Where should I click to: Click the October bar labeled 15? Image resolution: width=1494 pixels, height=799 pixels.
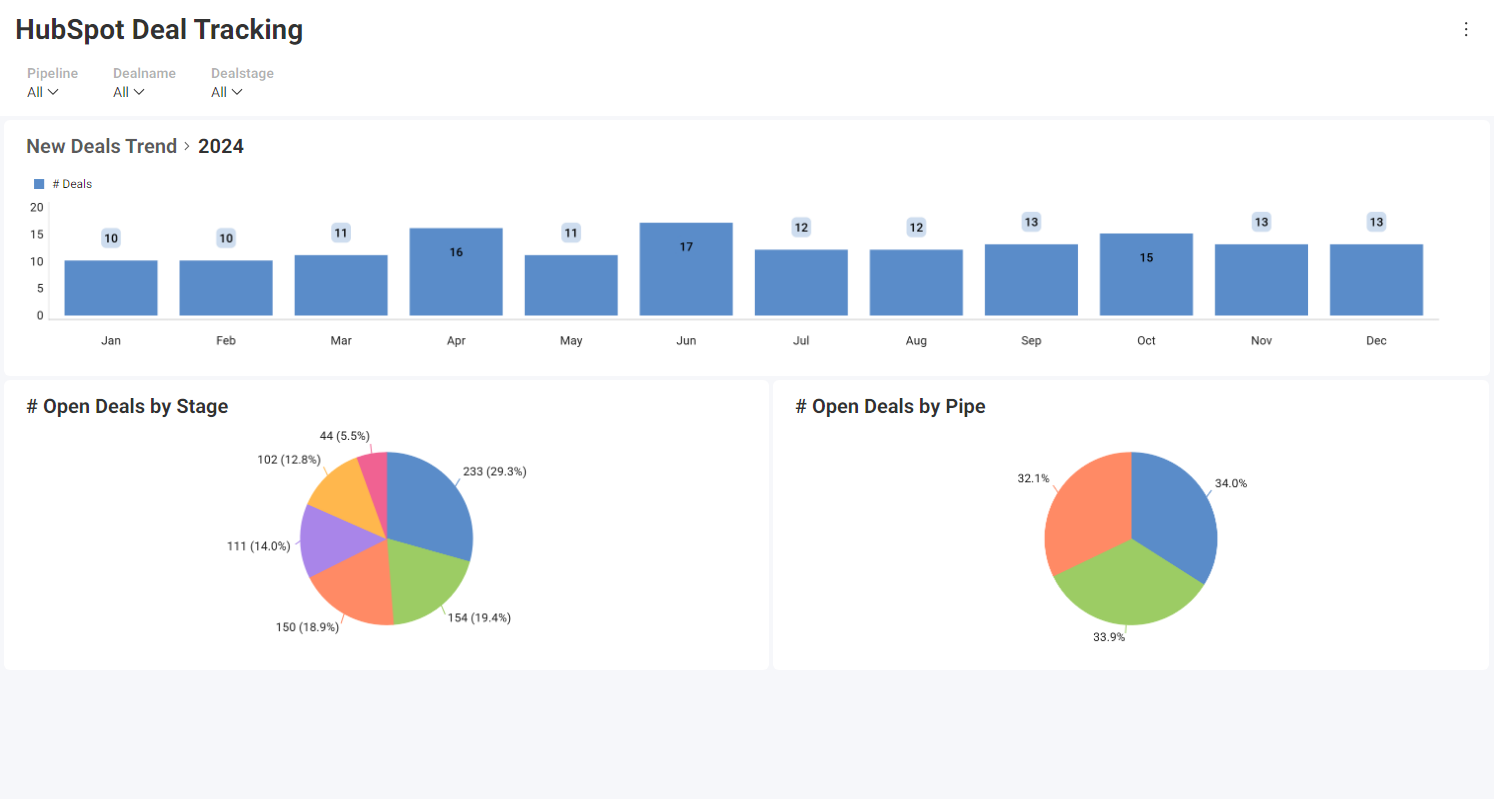(x=1146, y=272)
